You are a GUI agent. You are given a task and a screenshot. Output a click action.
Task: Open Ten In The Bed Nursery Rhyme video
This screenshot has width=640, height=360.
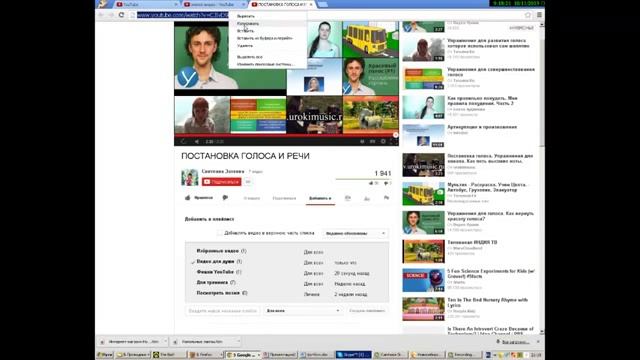pos(487,302)
